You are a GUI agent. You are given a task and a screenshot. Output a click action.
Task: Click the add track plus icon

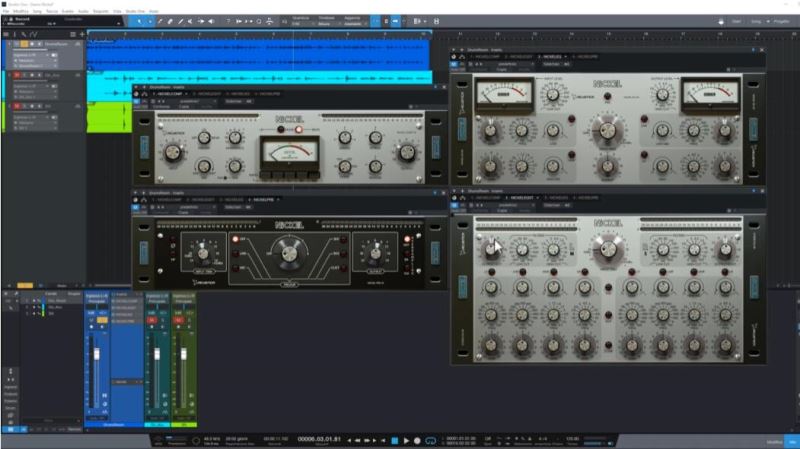tap(82, 34)
